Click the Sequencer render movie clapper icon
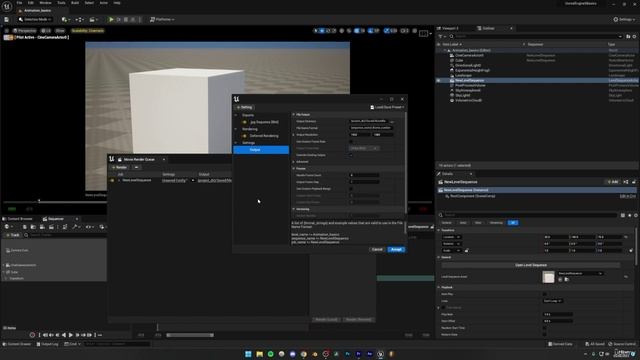Image resolution: width=640 pixels, height=360 pixels. [51, 227]
